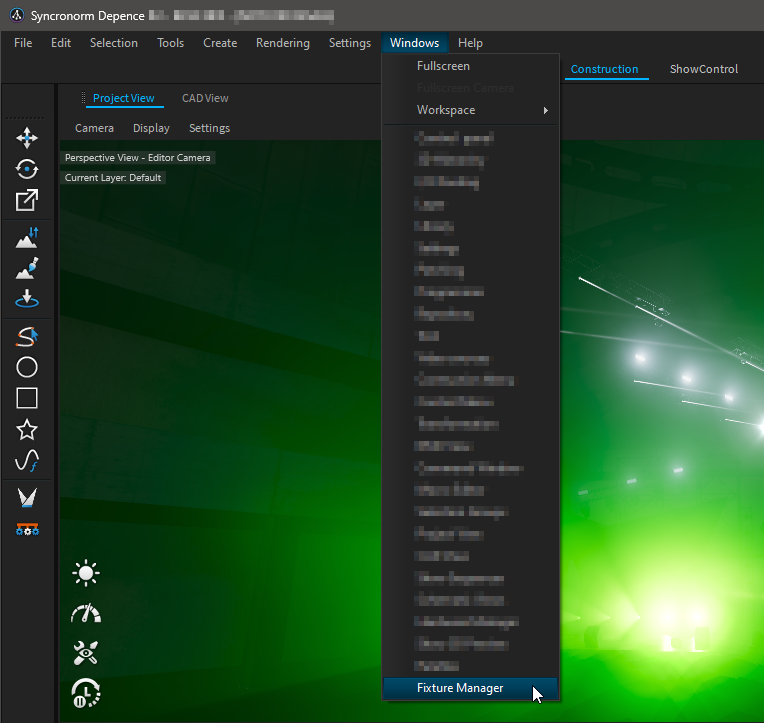Toggle the performance gauge overlay icon
The width and height of the screenshot is (764, 723).
[x=86, y=613]
